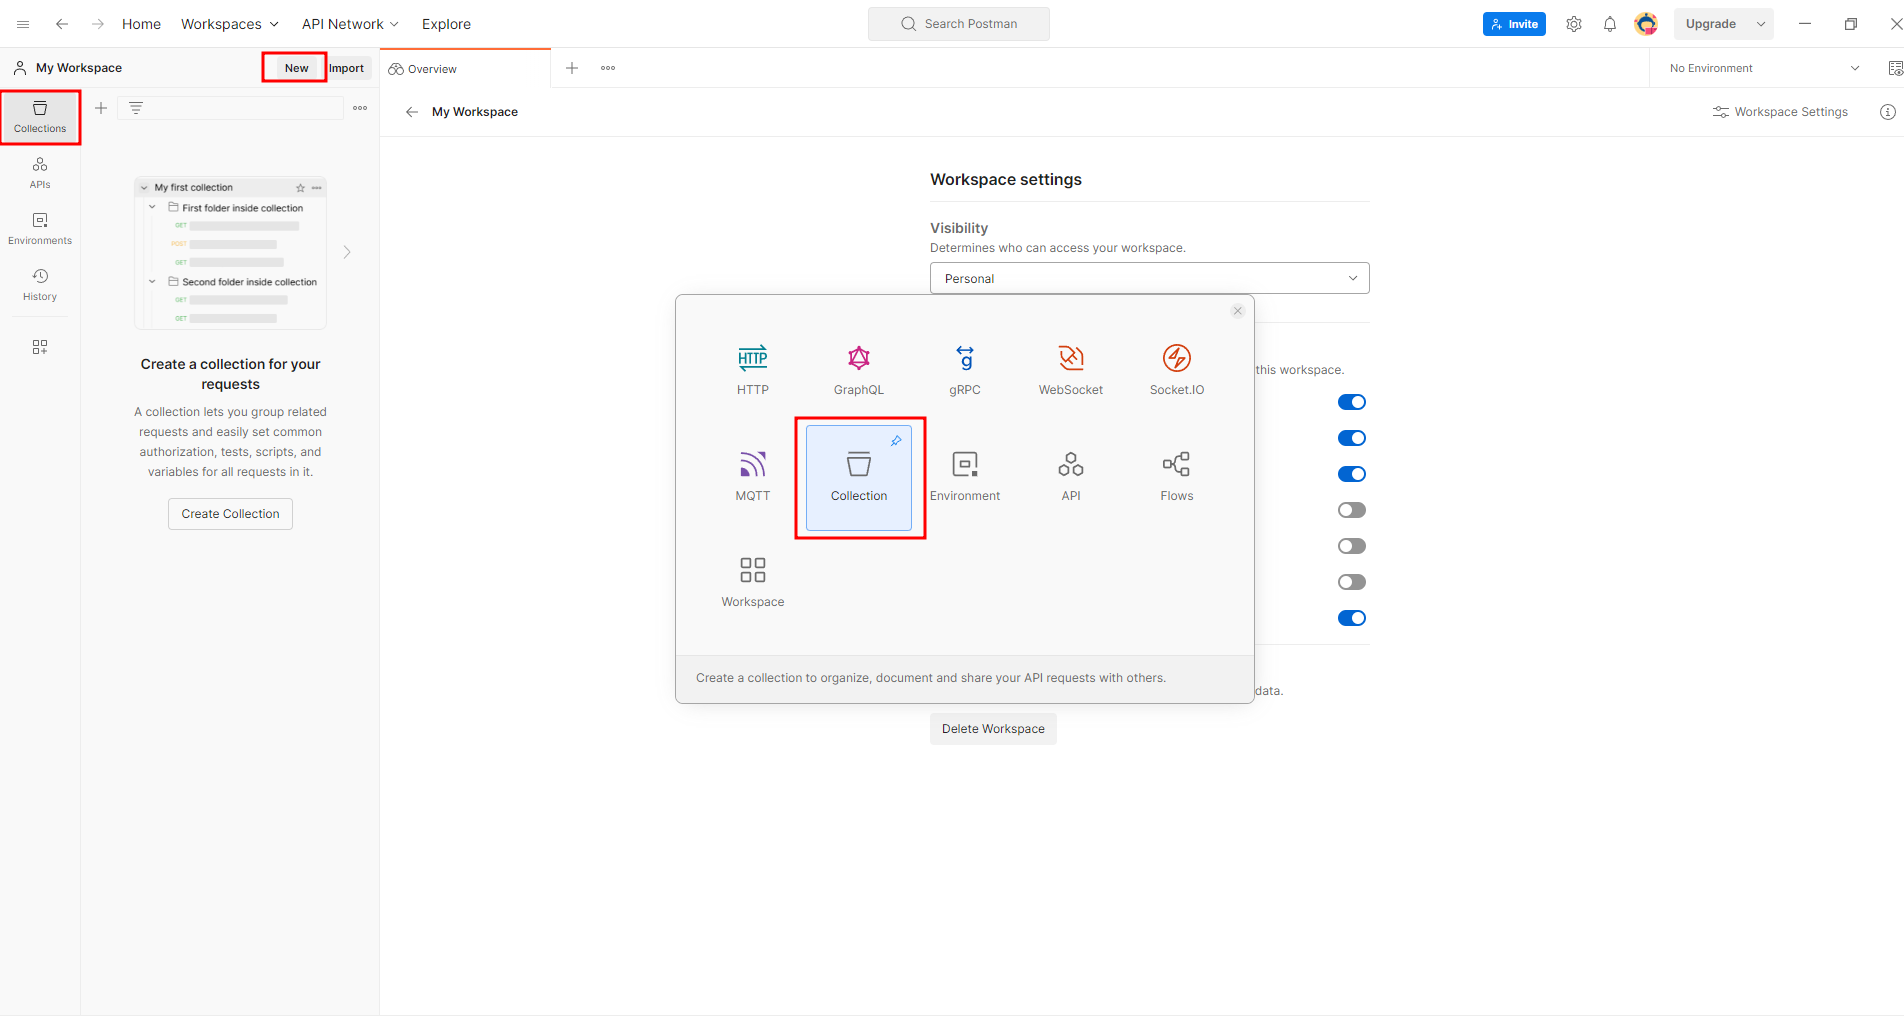Collapse My first collection preview
Image resolution: width=1904 pixels, height=1017 pixels.
tap(144, 188)
